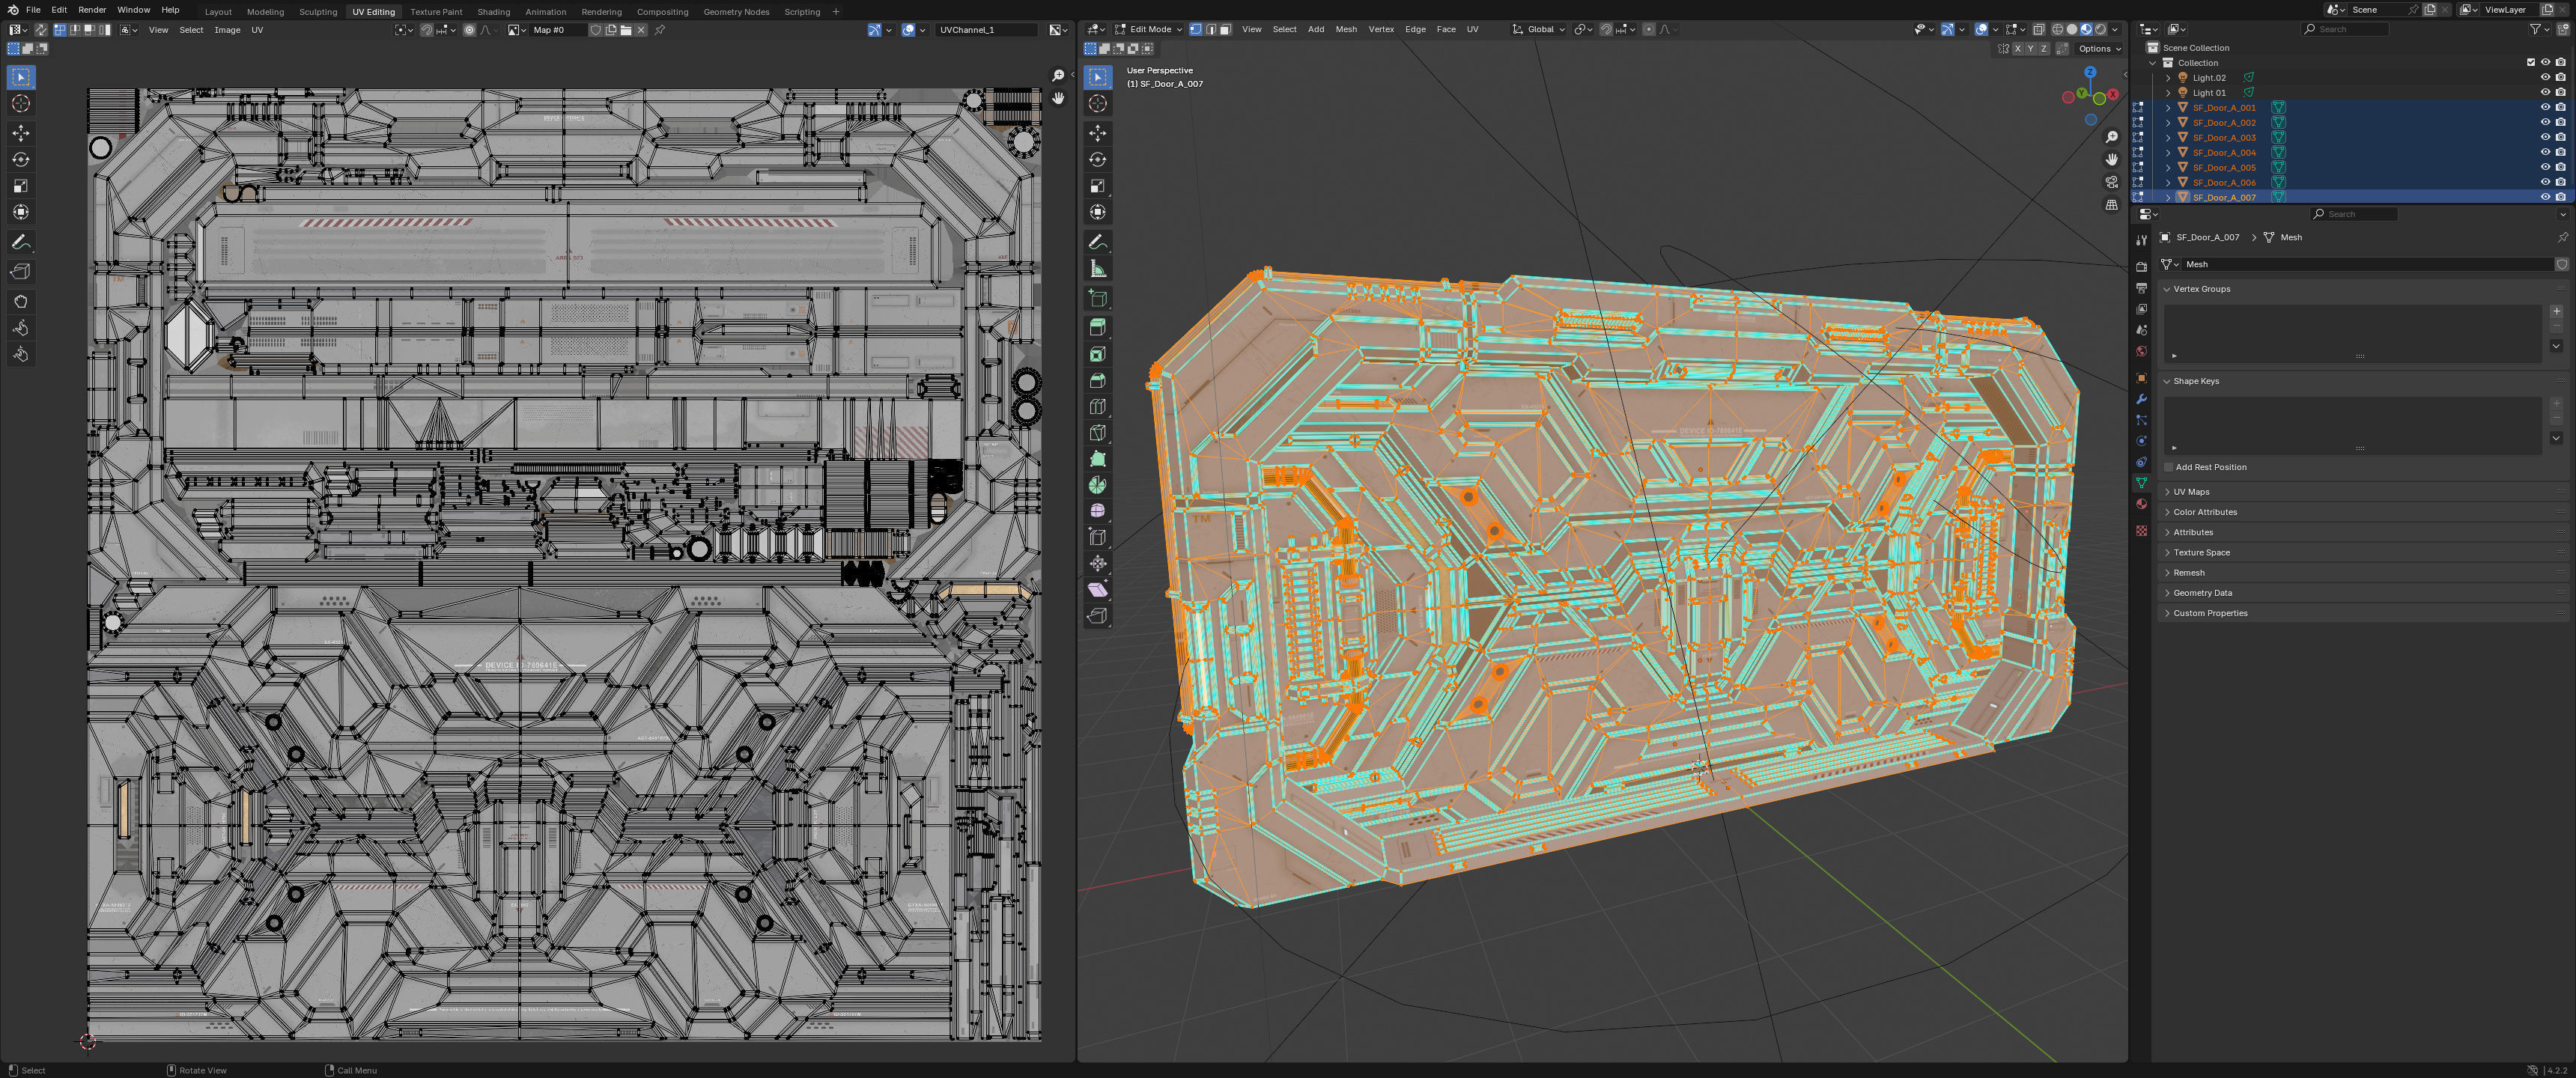Select the Smooth tool

click(1098, 511)
